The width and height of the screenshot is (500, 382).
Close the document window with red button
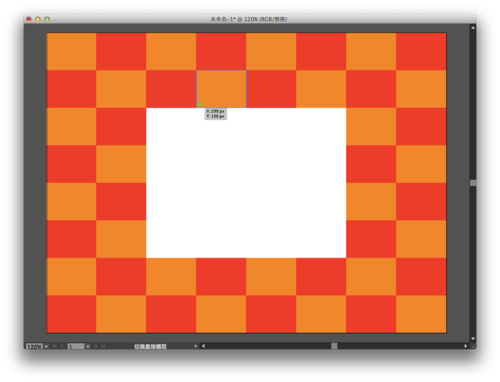[29, 19]
